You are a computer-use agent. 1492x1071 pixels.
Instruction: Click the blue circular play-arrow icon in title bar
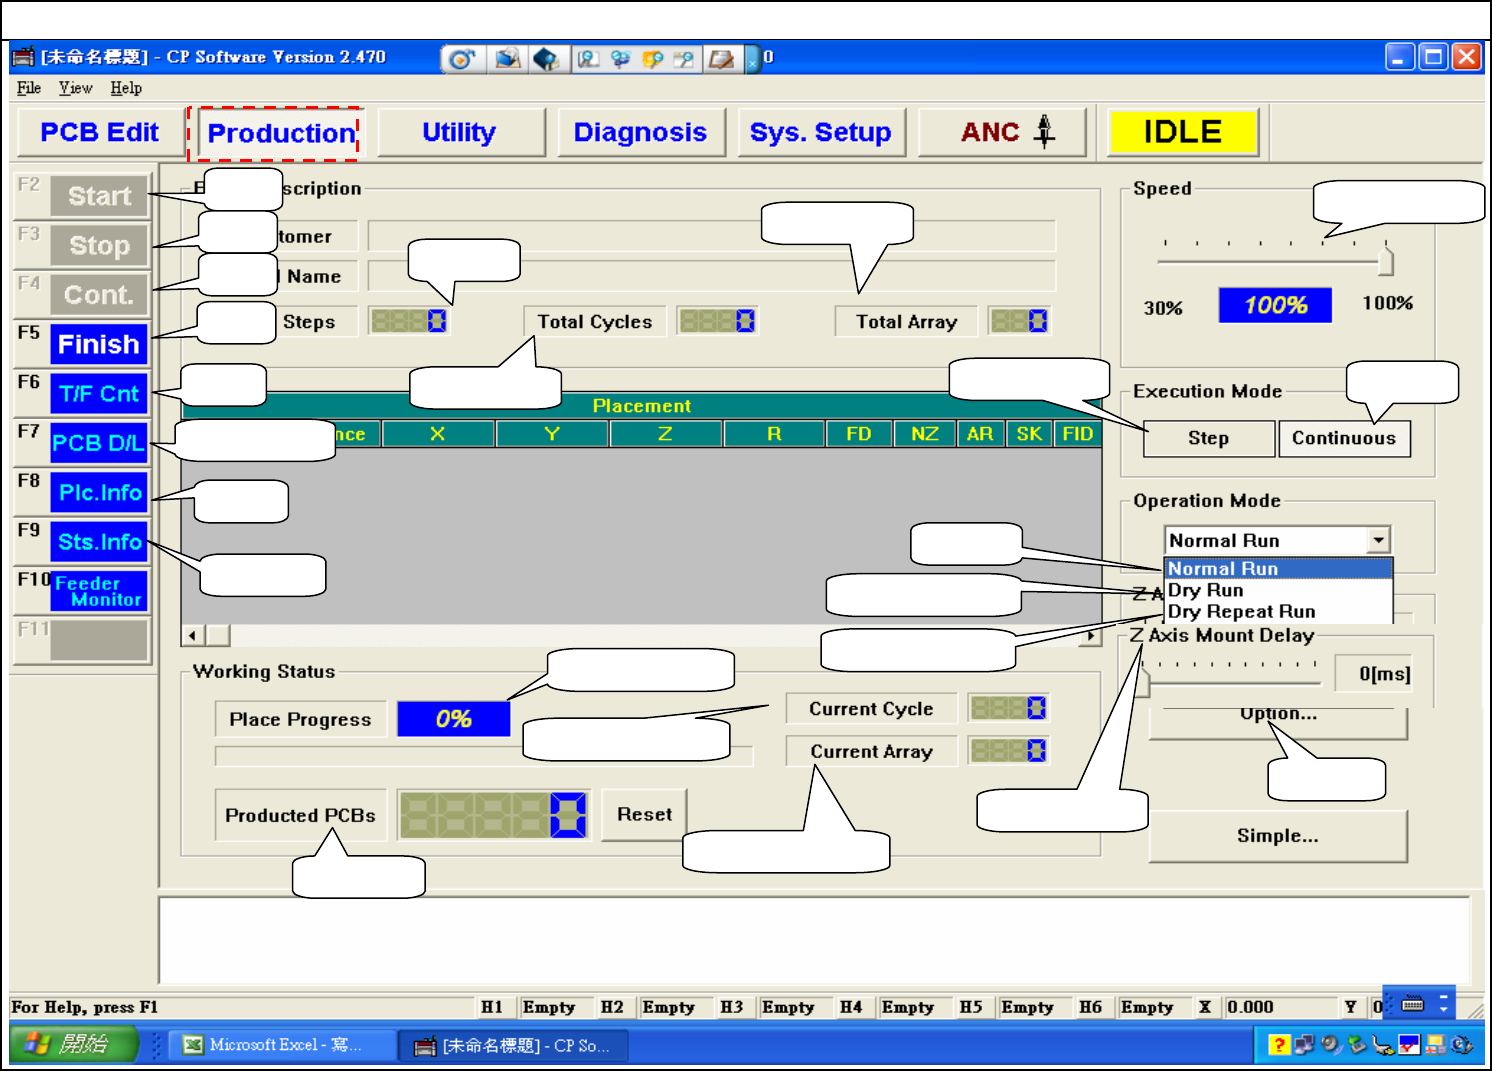pos(460,59)
